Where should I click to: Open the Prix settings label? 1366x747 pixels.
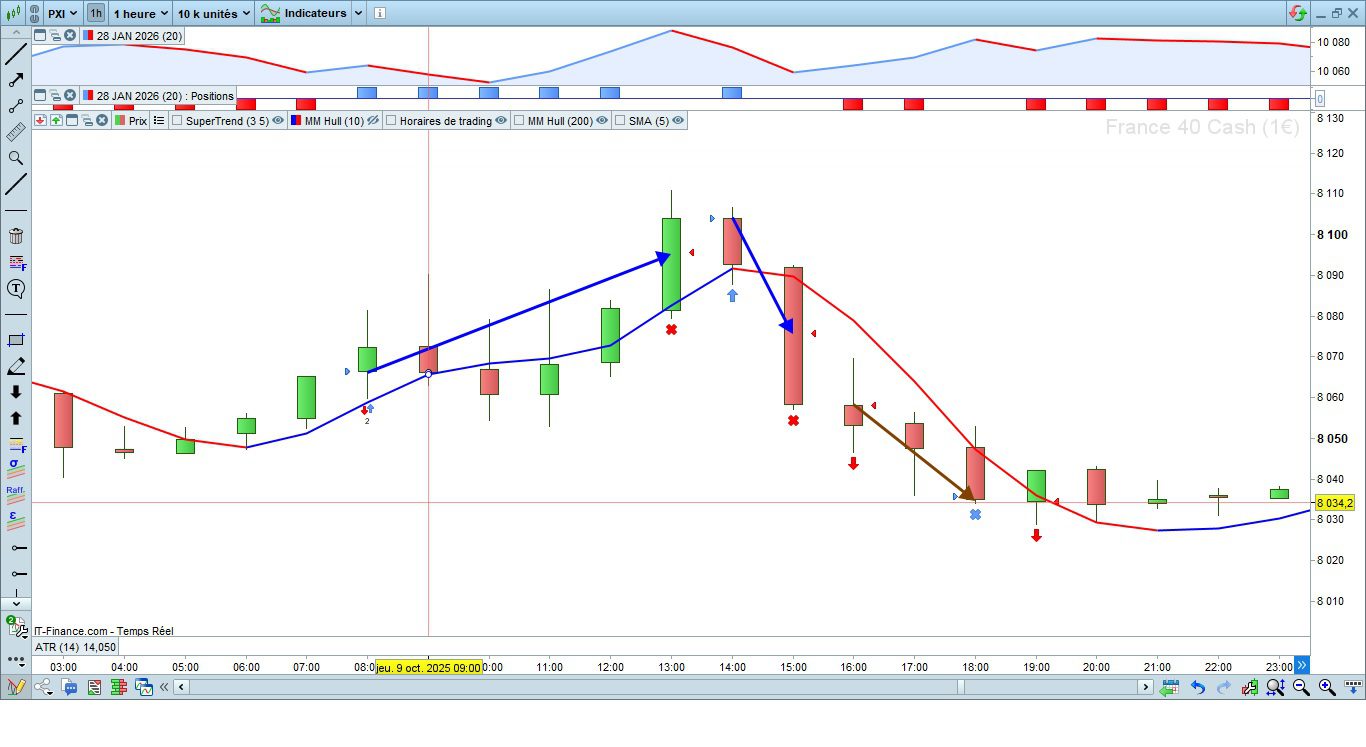(138, 121)
